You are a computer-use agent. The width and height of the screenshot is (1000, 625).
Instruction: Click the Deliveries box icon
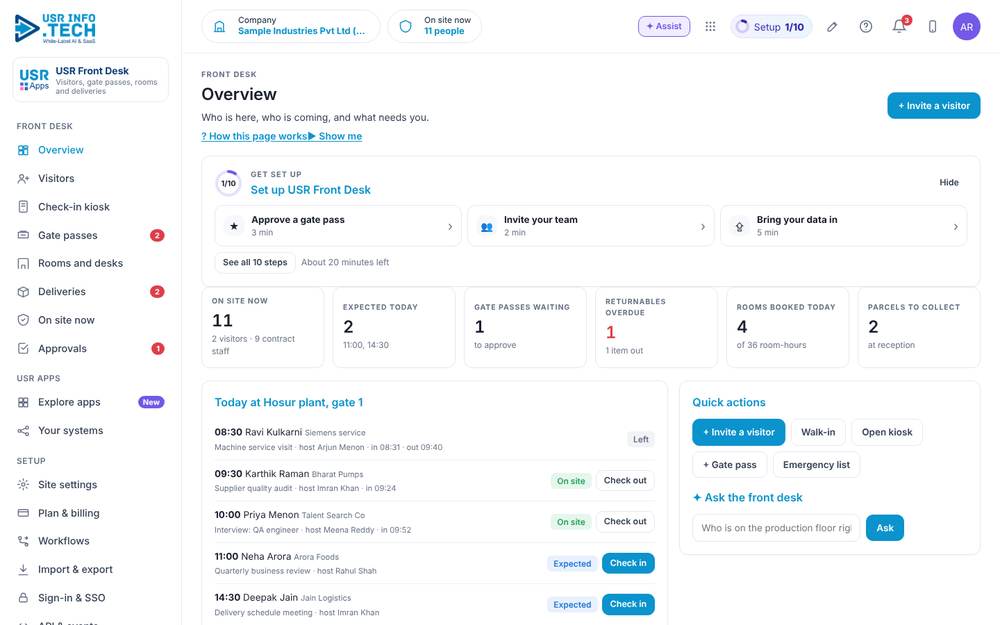pos(23,291)
